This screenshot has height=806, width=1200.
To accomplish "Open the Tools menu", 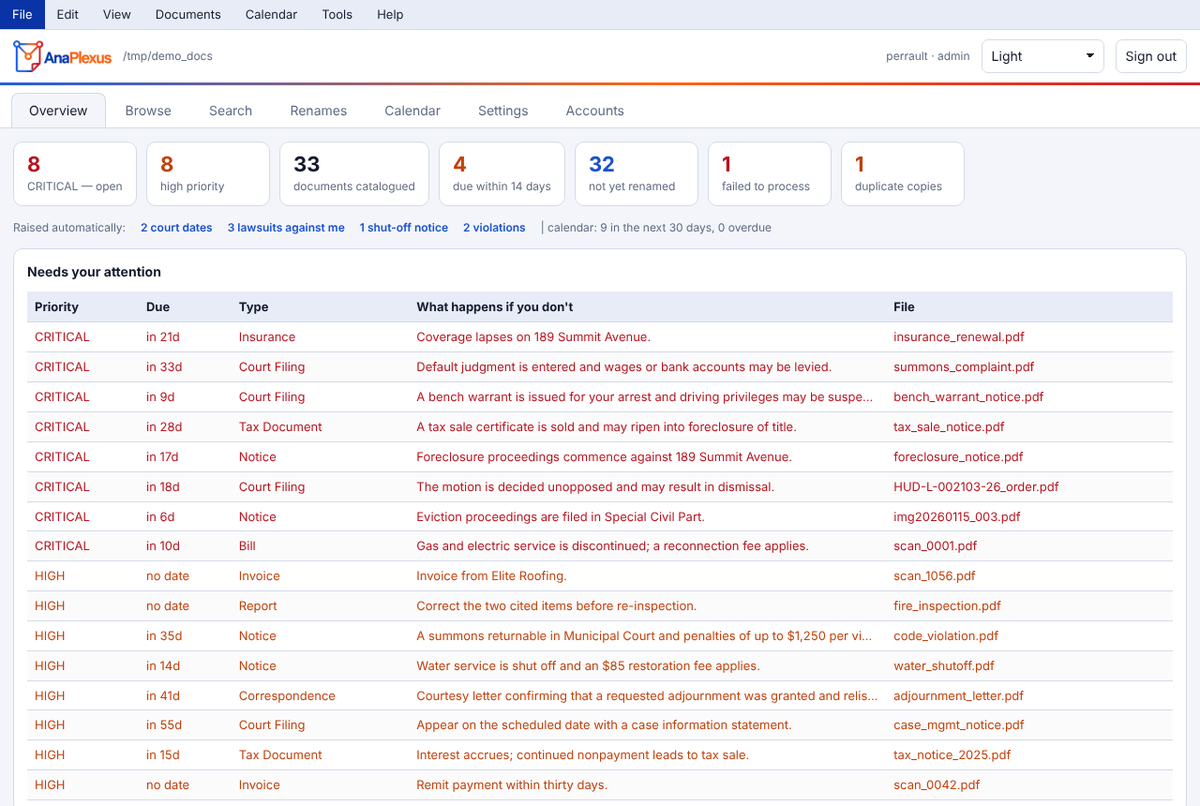I will click(x=337, y=14).
